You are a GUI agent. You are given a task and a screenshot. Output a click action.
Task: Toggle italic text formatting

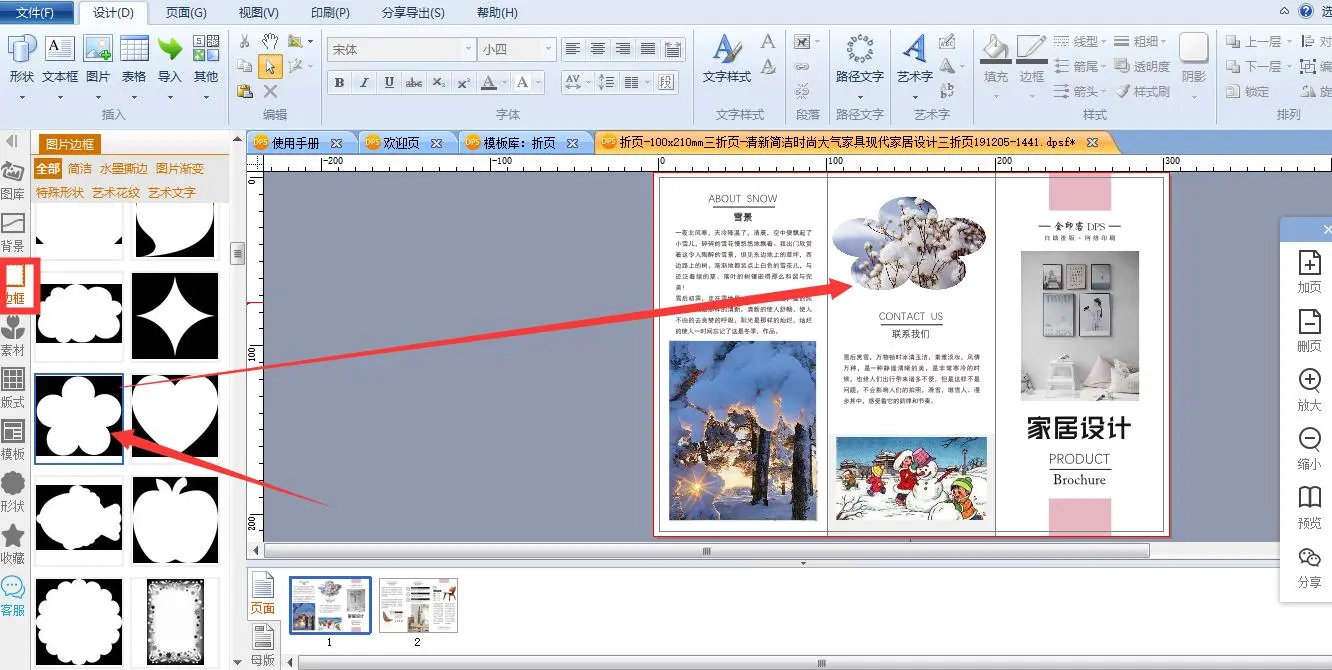pyautogui.click(x=364, y=83)
